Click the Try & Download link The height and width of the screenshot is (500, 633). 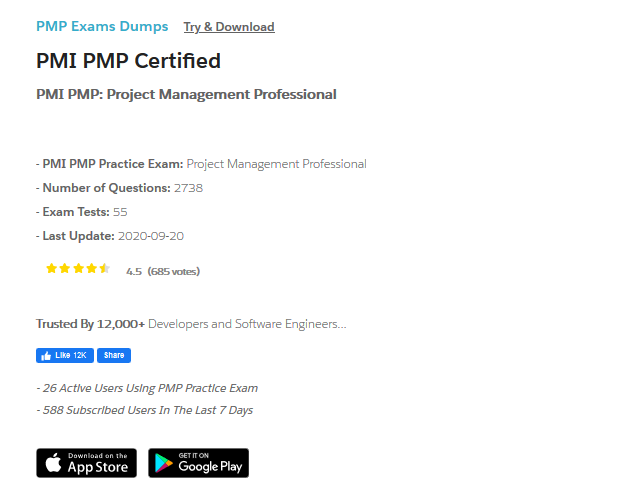coord(229,27)
